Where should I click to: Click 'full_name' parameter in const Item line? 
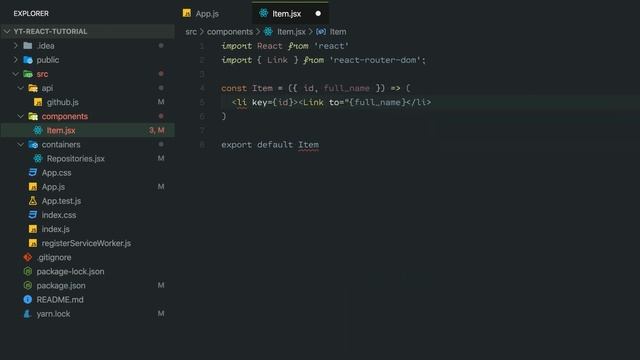347,88
